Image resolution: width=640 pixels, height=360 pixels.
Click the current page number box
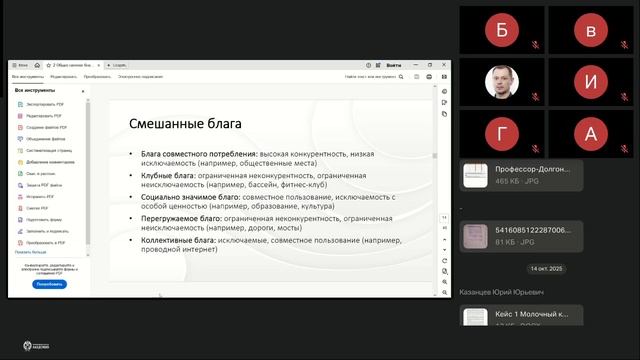click(x=444, y=218)
